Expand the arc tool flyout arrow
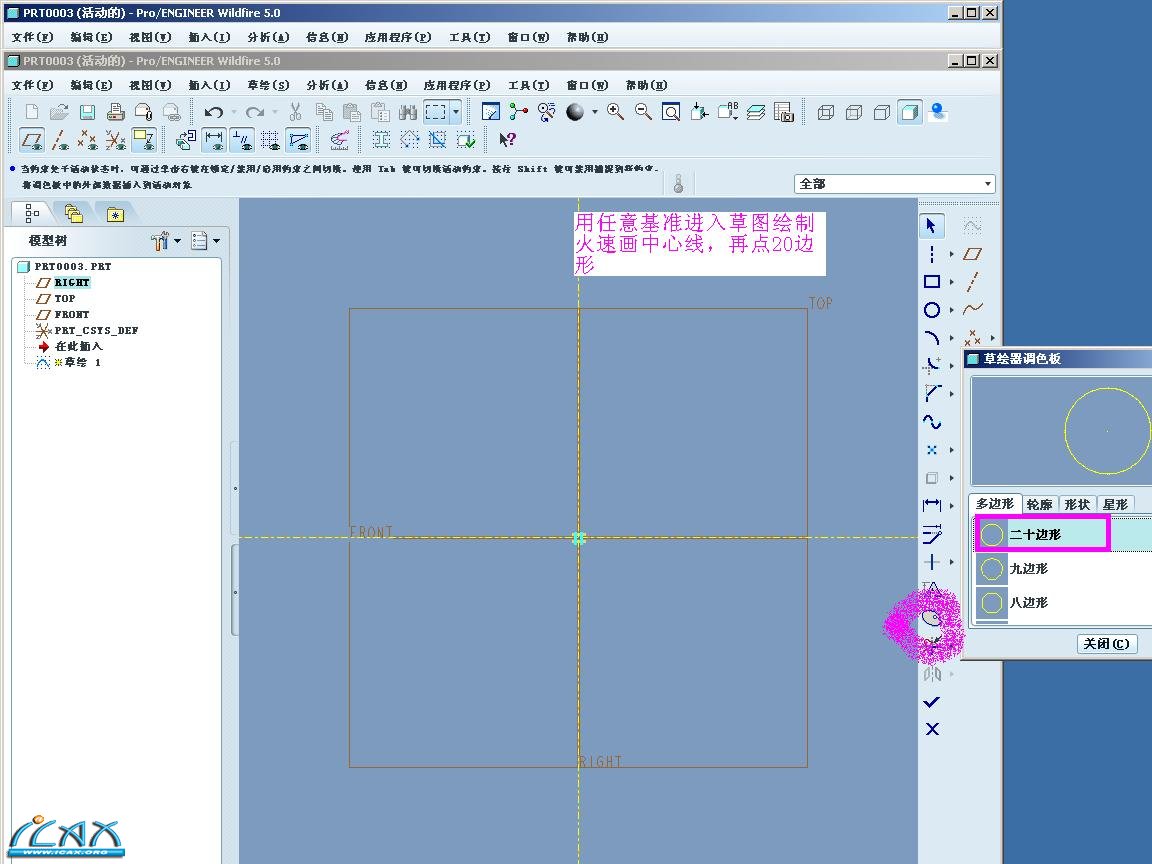Image resolution: width=1152 pixels, height=864 pixels. [x=951, y=338]
